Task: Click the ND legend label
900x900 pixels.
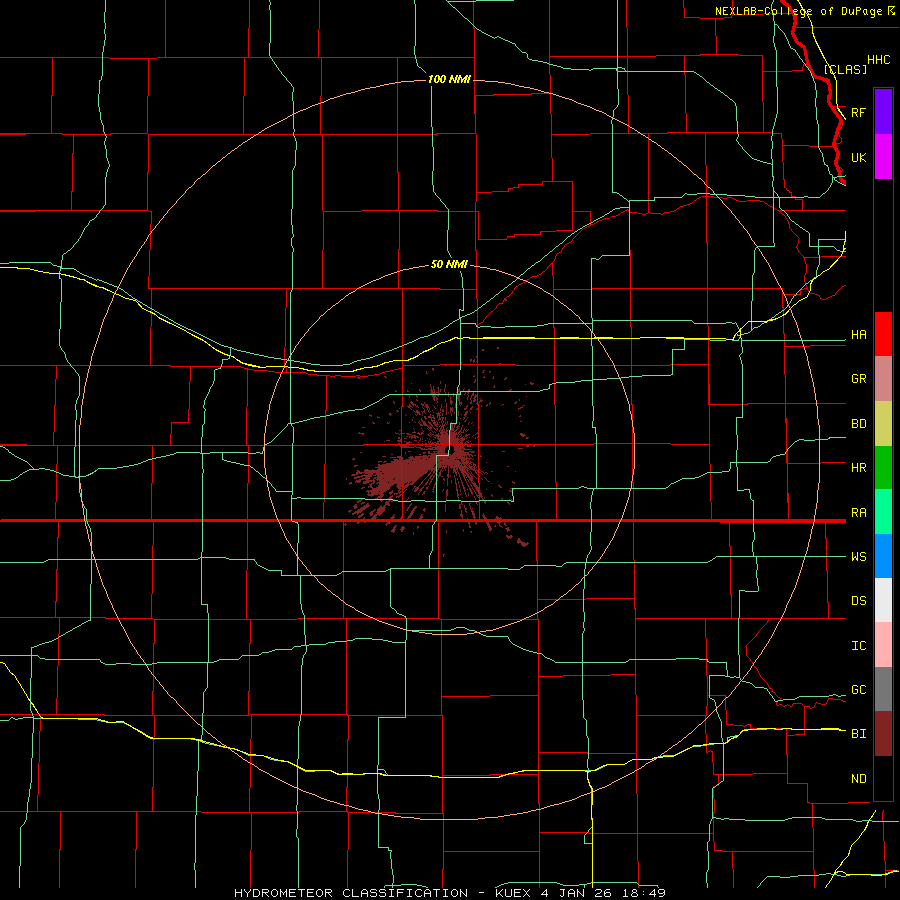Action: click(858, 779)
